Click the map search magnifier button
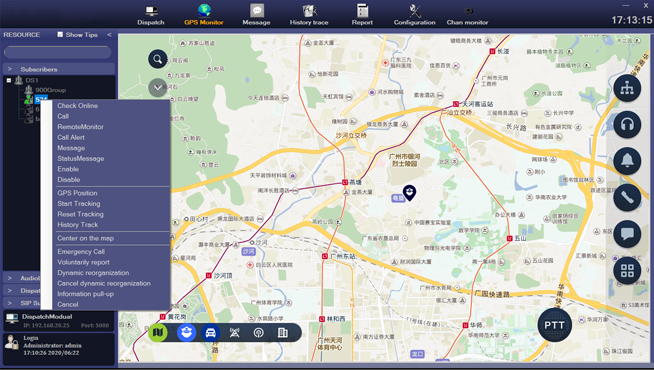This screenshot has height=370, width=654. (x=158, y=59)
